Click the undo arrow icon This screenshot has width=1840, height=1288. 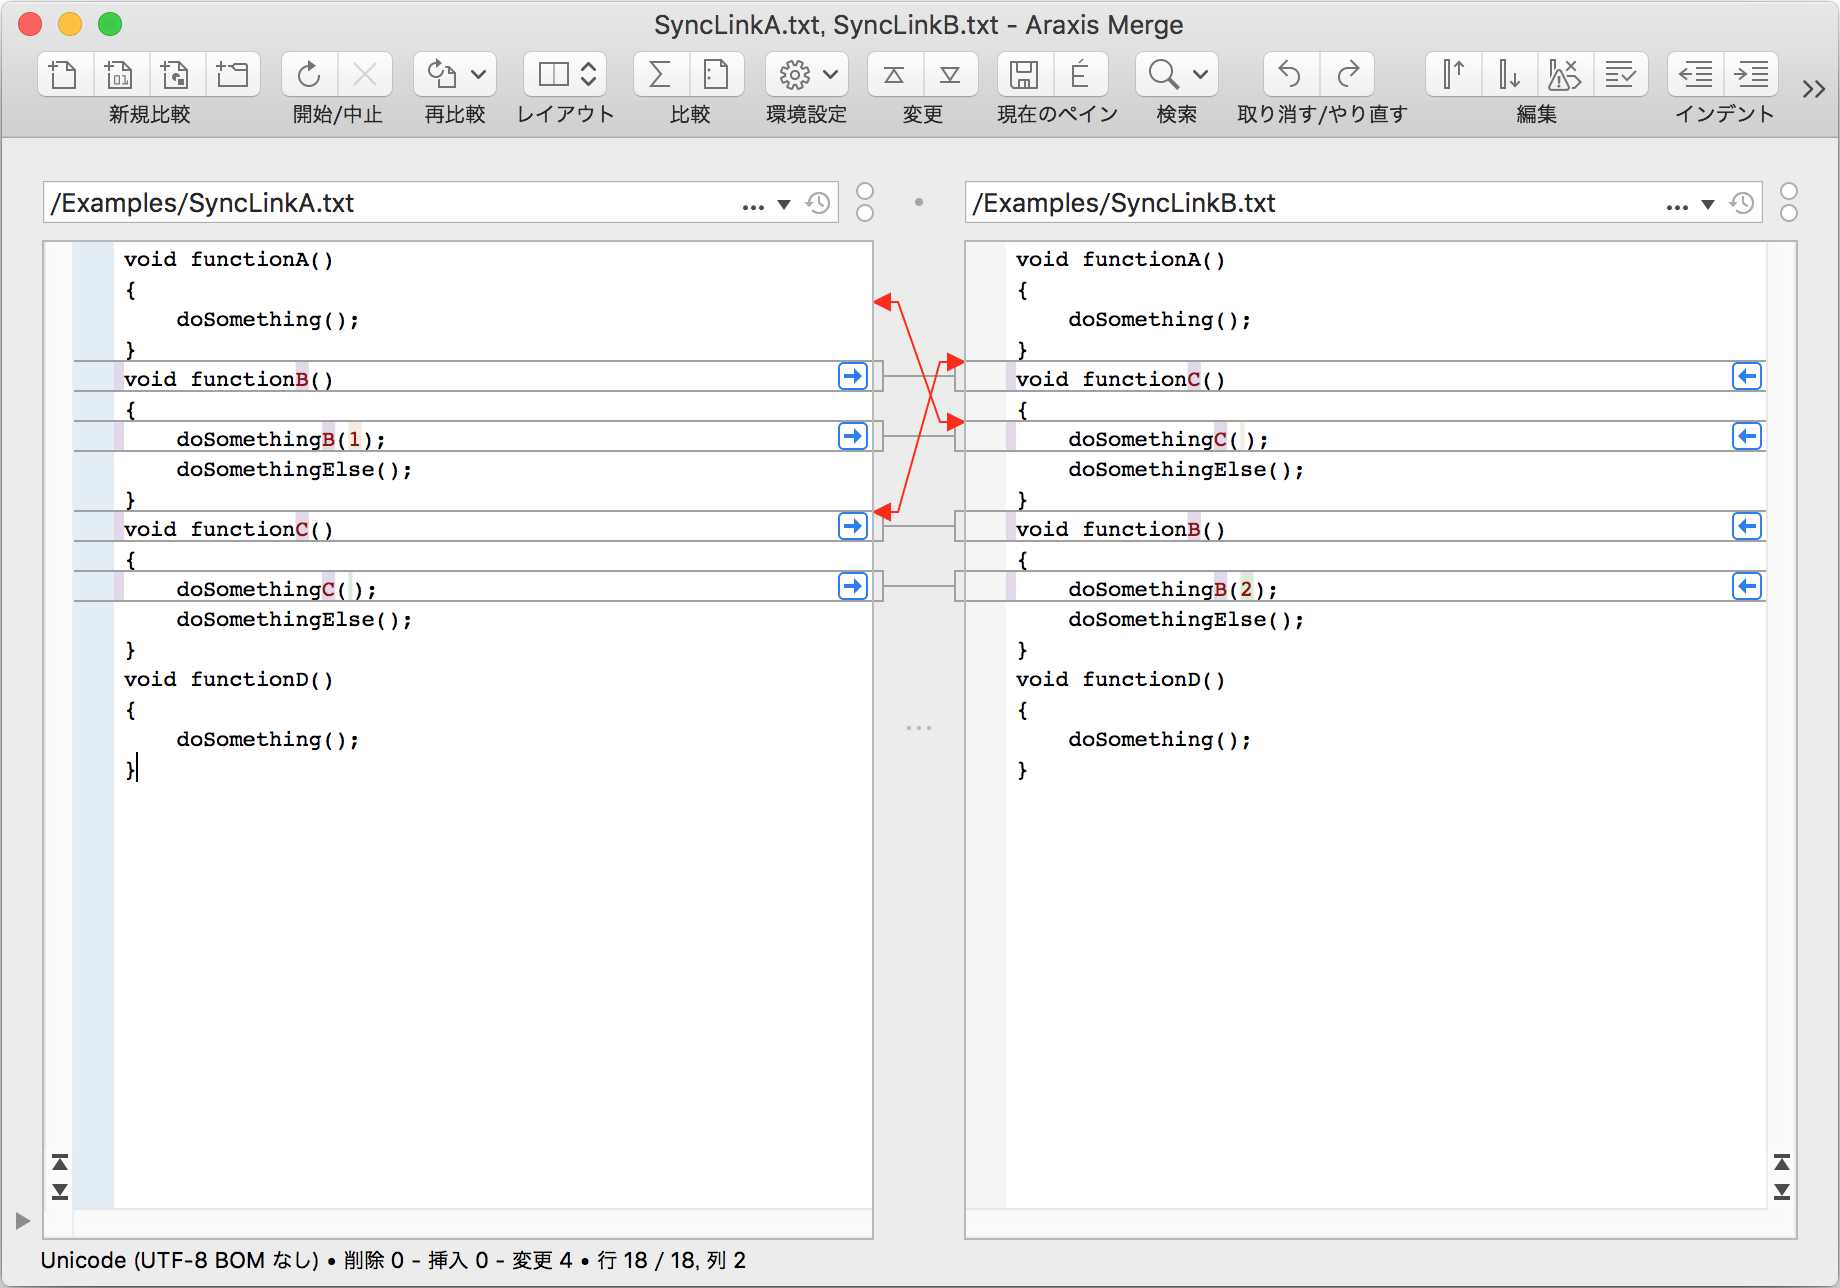coord(1290,74)
